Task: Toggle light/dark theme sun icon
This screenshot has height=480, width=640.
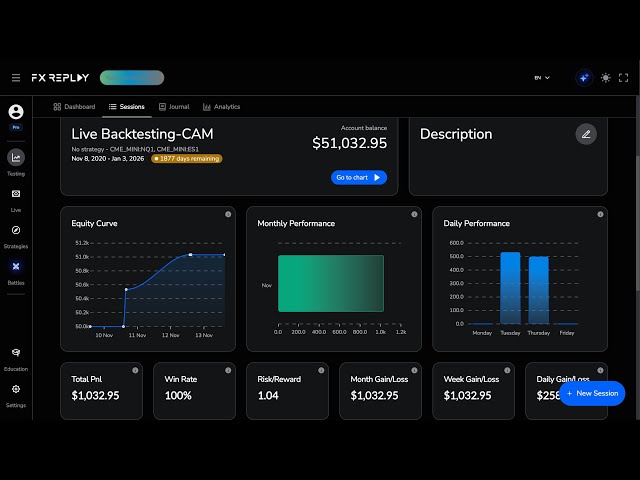Action: 606,78
